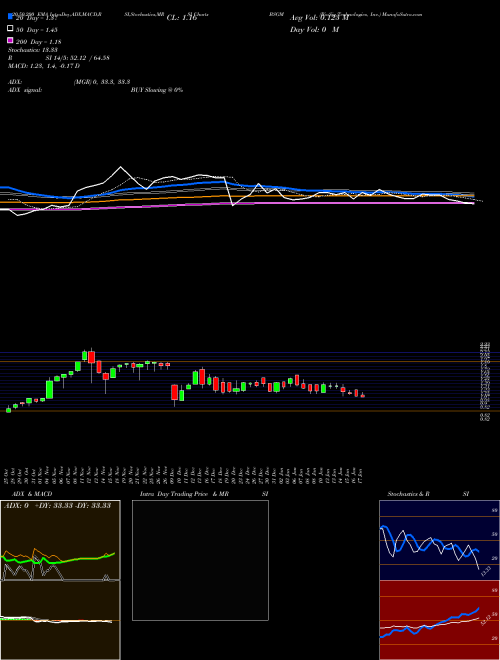Click the blue 20 Day legend swatch
The width and height of the screenshot is (500, 660).
[x=10, y=16]
